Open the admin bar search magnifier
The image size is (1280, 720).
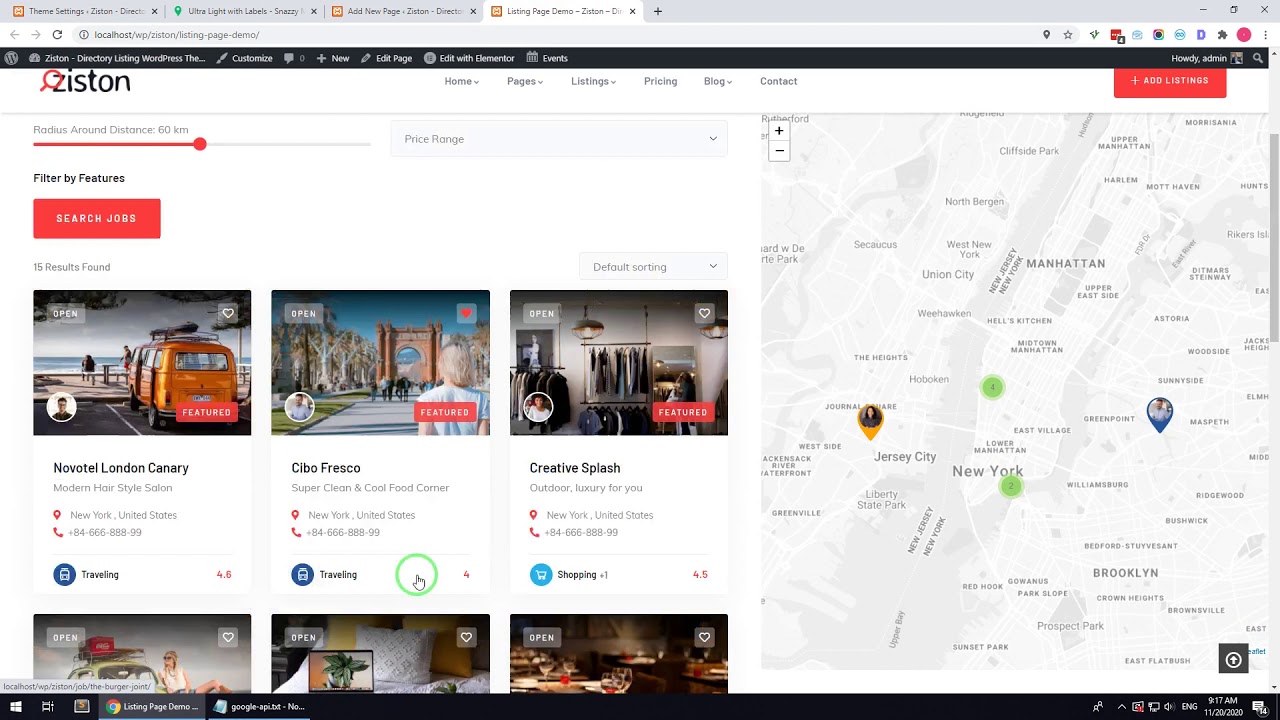click(x=1258, y=58)
